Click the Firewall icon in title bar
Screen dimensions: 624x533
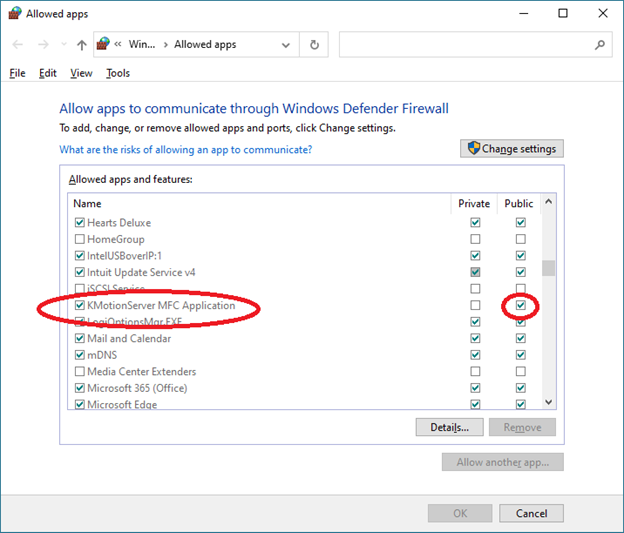point(12,13)
